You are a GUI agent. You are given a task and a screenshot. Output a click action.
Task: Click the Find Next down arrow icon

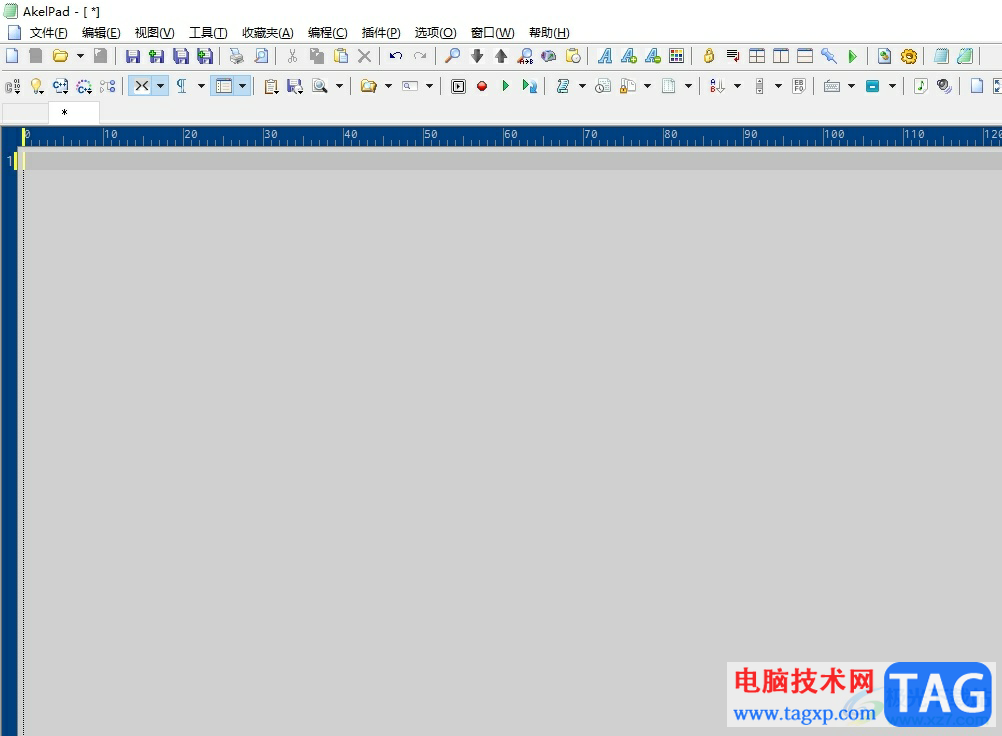[477, 56]
